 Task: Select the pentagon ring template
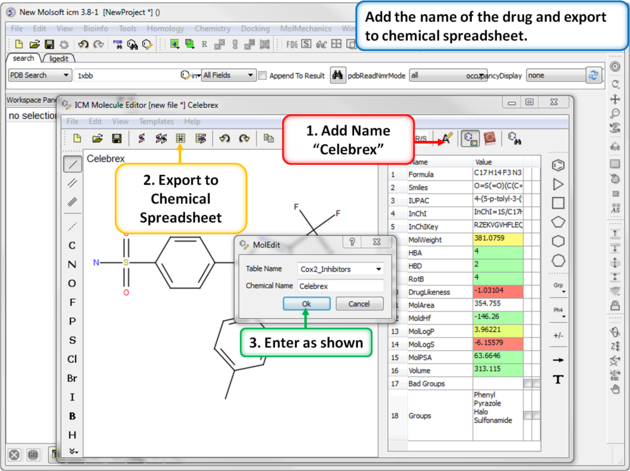[558, 222]
